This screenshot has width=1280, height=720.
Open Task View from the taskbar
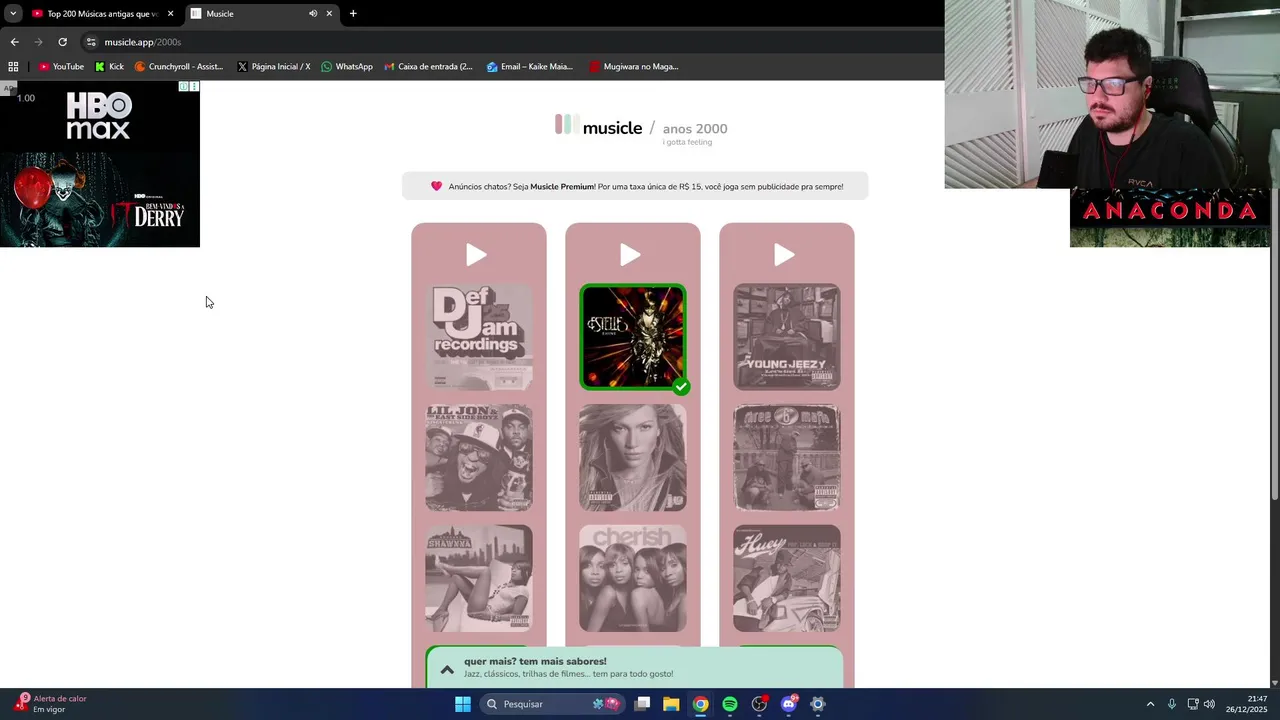pos(643,704)
